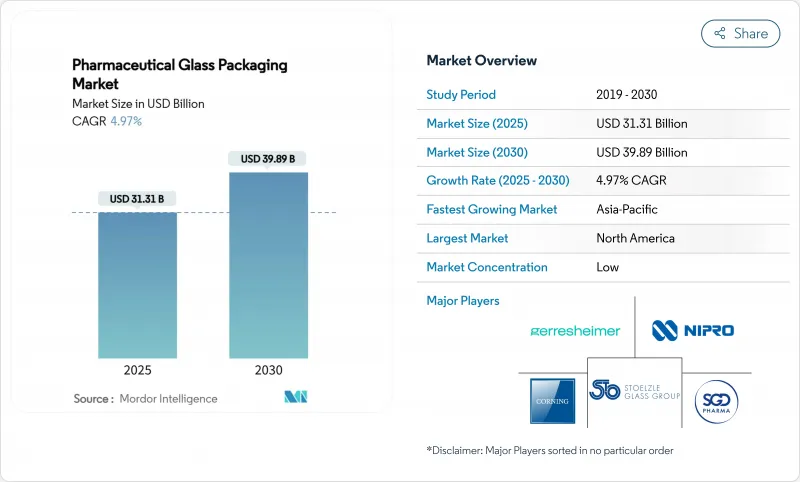800x482 pixels.
Task: Click the SGD Pharma logo
Action: click(718, 396)
